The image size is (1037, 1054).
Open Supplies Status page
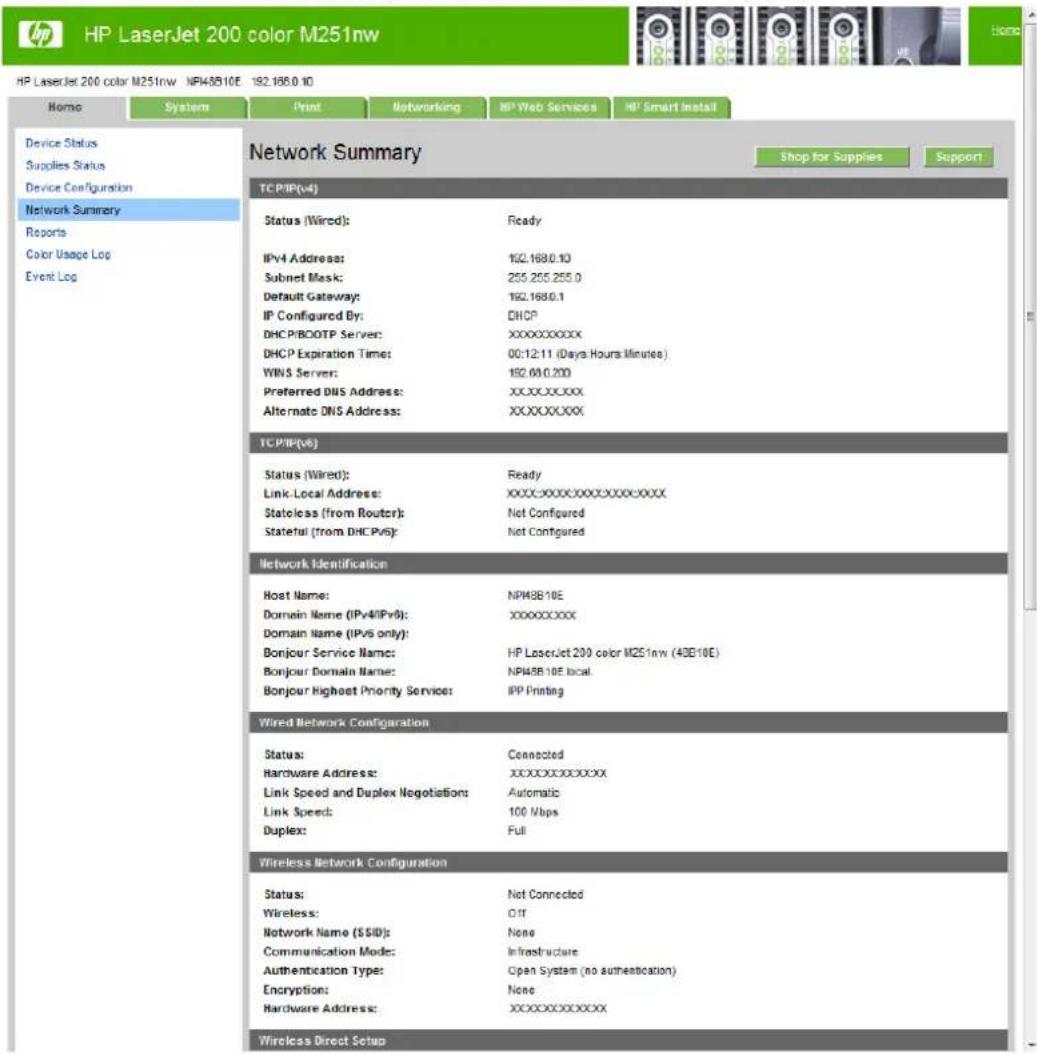(65, 165)
